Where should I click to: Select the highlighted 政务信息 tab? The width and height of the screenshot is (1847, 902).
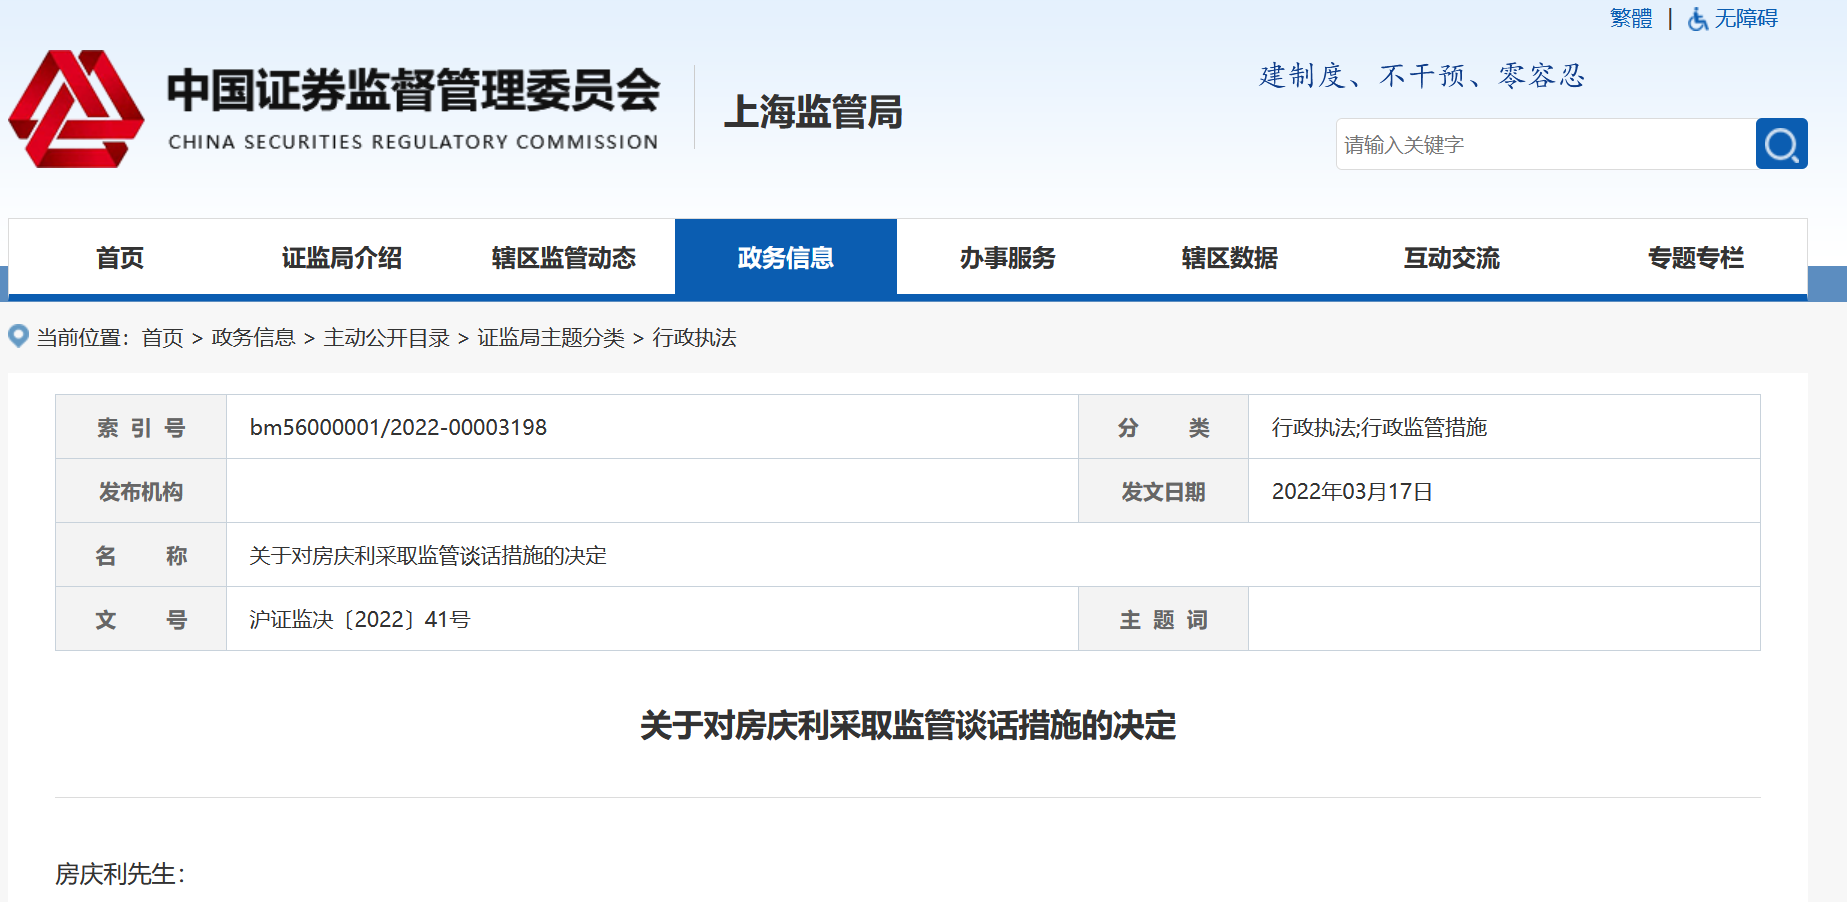[x=785, y=257]
